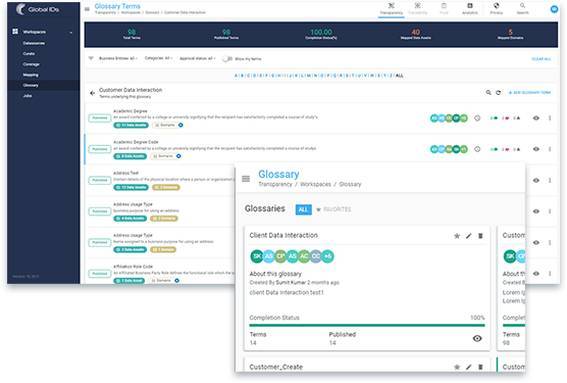
Task: Refresh the glossary terms list
Action: click(x=498, y=93)
